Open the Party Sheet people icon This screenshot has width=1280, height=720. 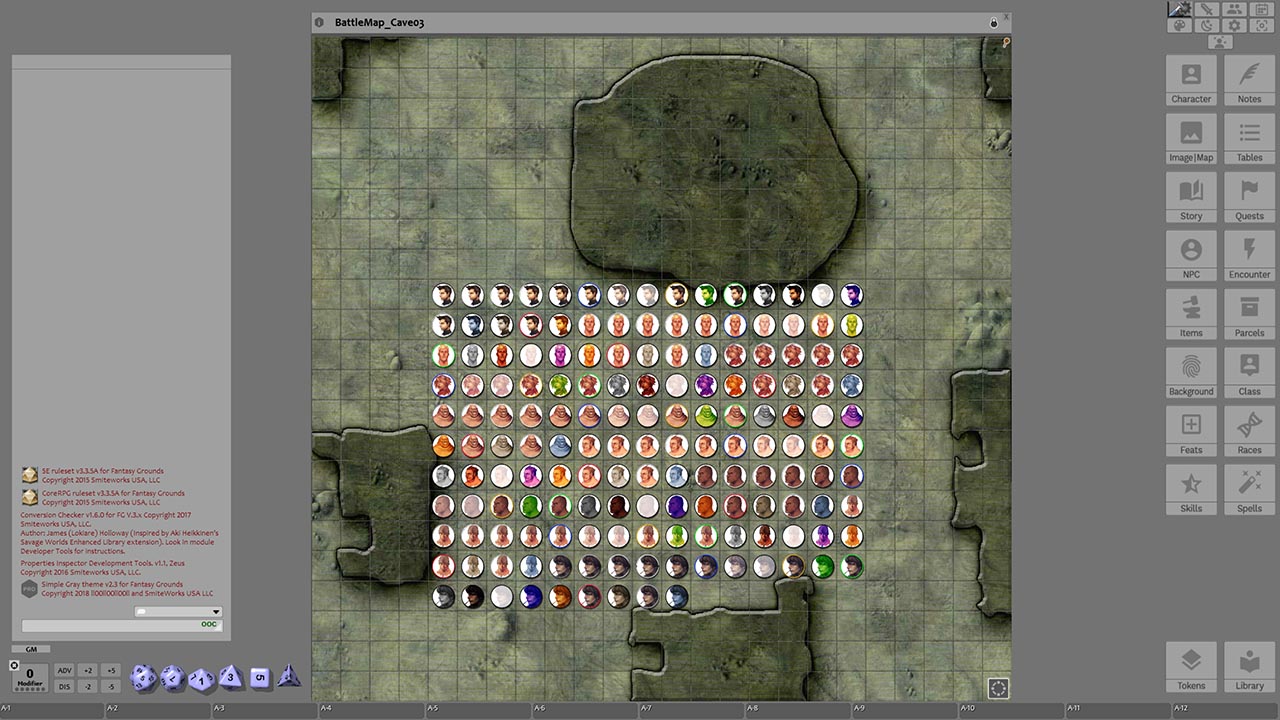[x=1235, y=9]
